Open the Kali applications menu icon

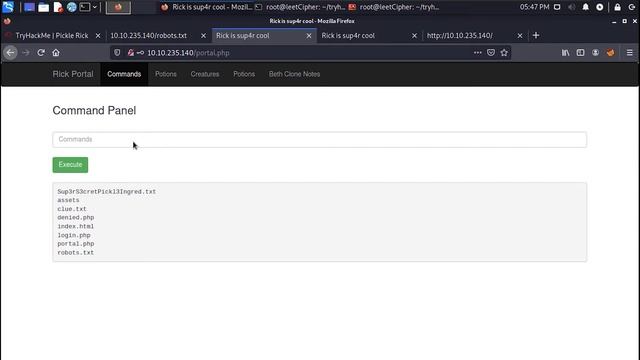8,7
